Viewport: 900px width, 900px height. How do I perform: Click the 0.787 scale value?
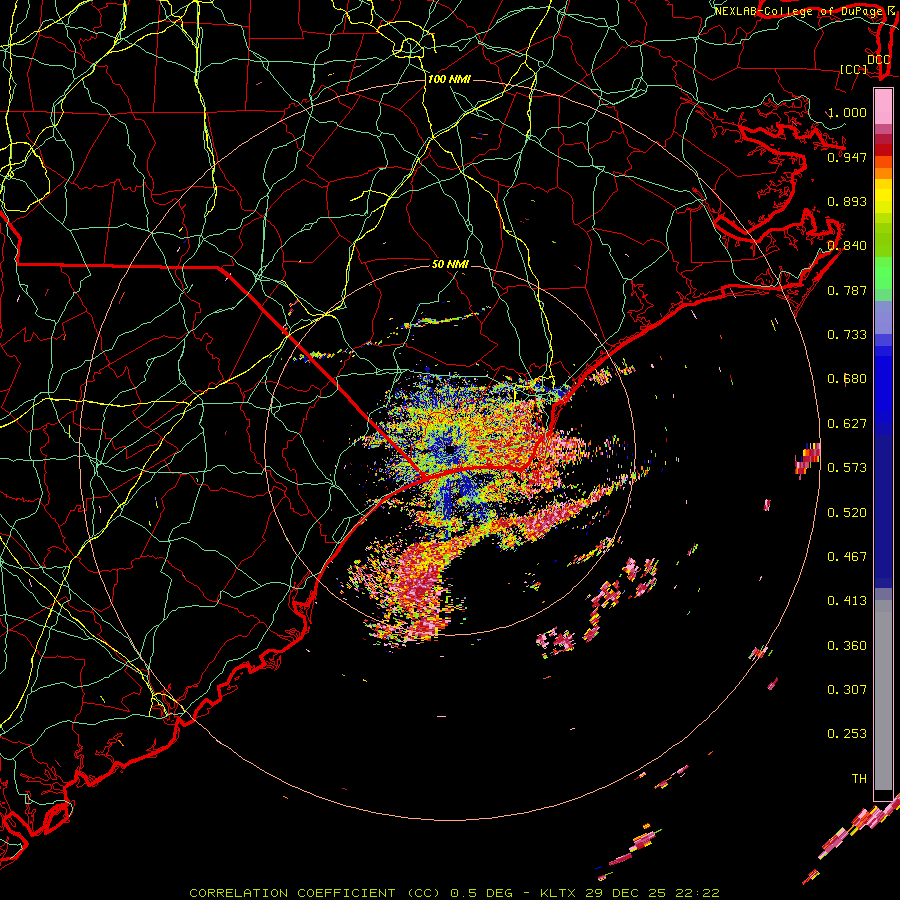click(x=847, y=290)
